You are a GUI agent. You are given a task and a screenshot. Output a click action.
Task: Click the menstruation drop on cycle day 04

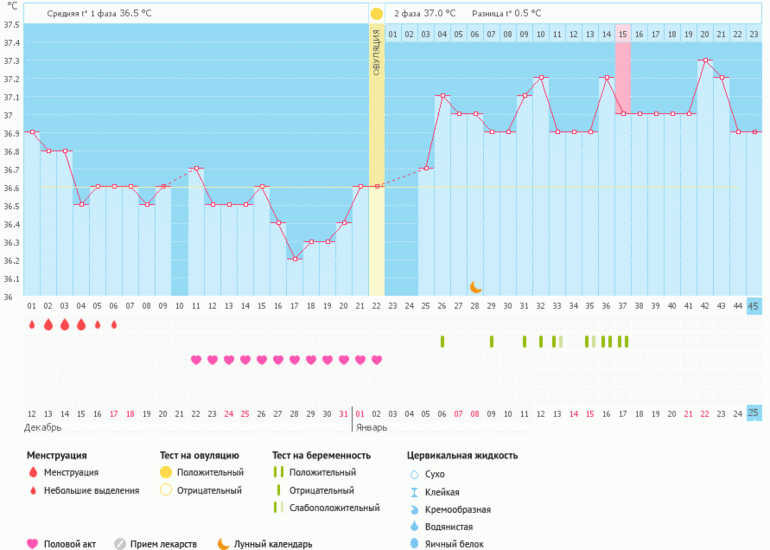point(81,324)
